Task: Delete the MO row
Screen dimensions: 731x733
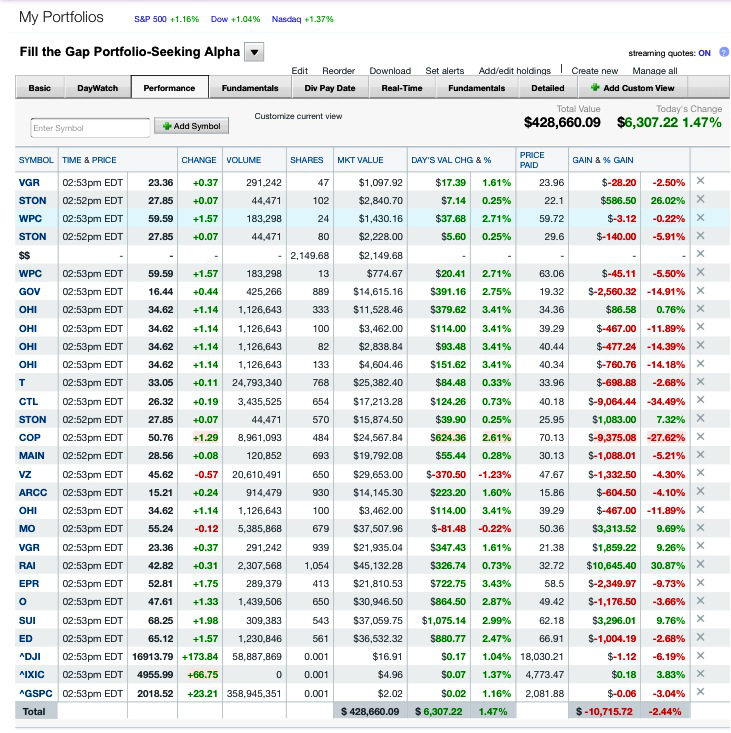Action: (x=700, y=528)
